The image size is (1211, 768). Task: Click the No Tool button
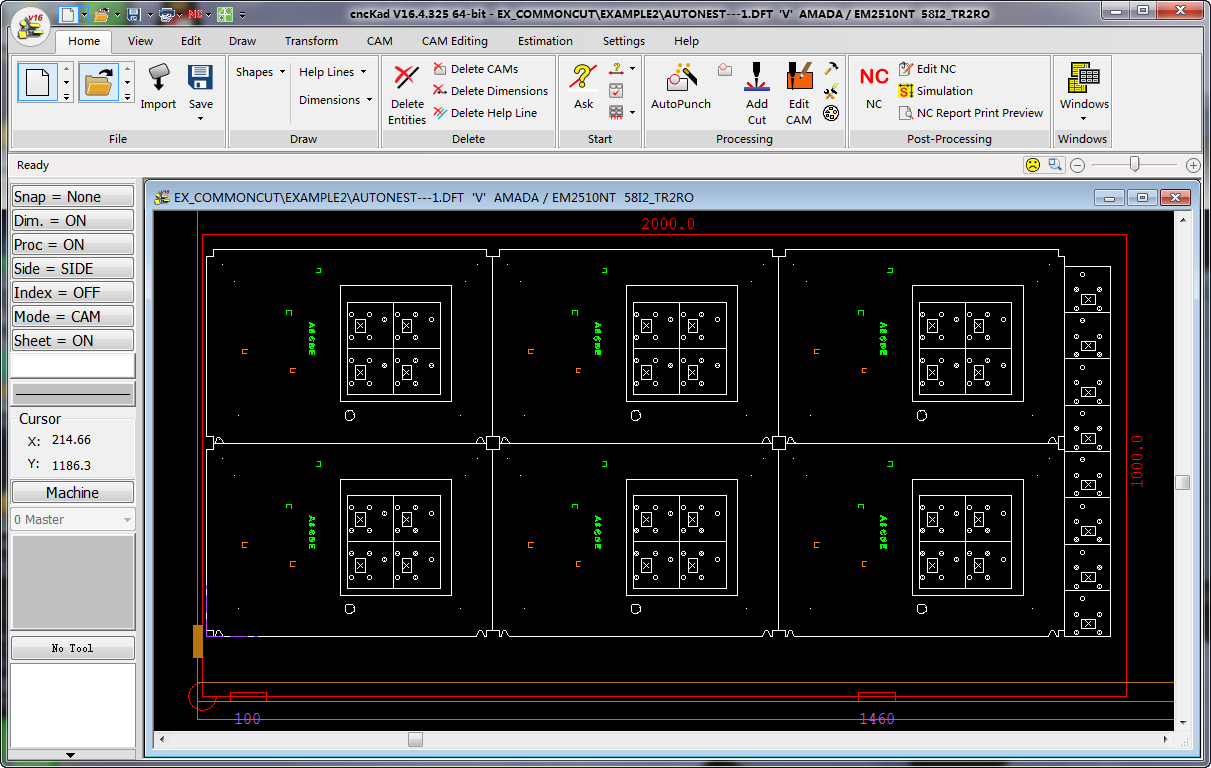click(x=72, y=648)
